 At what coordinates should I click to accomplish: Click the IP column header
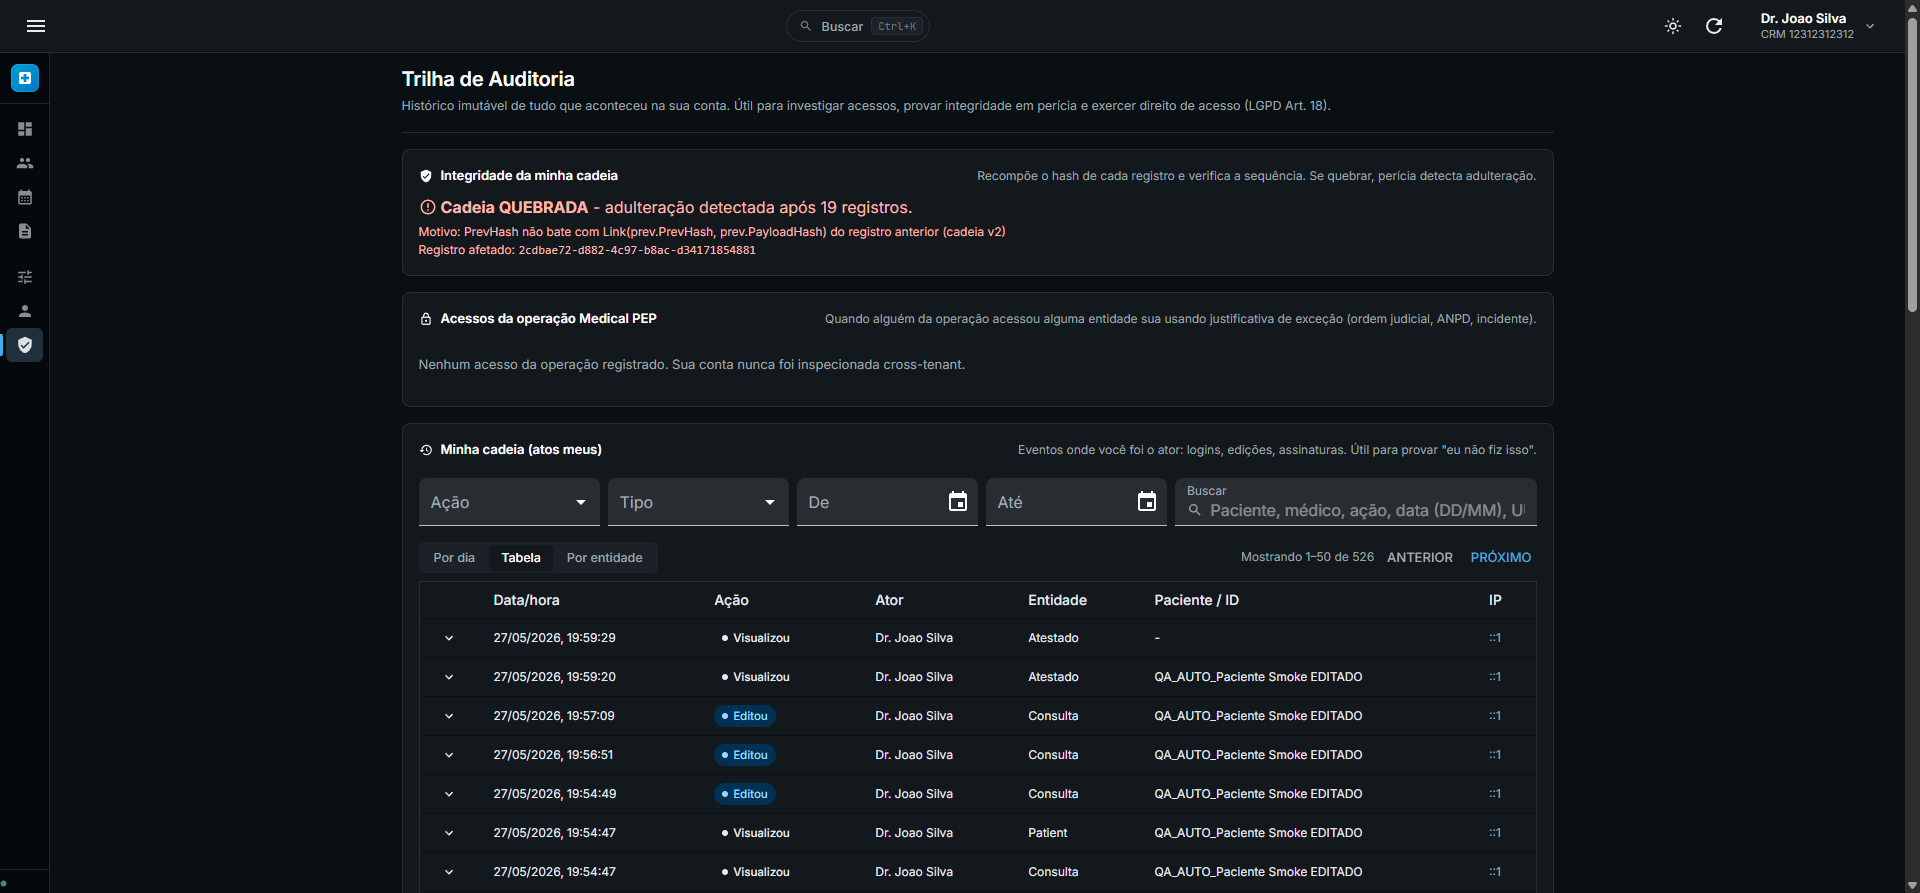(1495, 600)
